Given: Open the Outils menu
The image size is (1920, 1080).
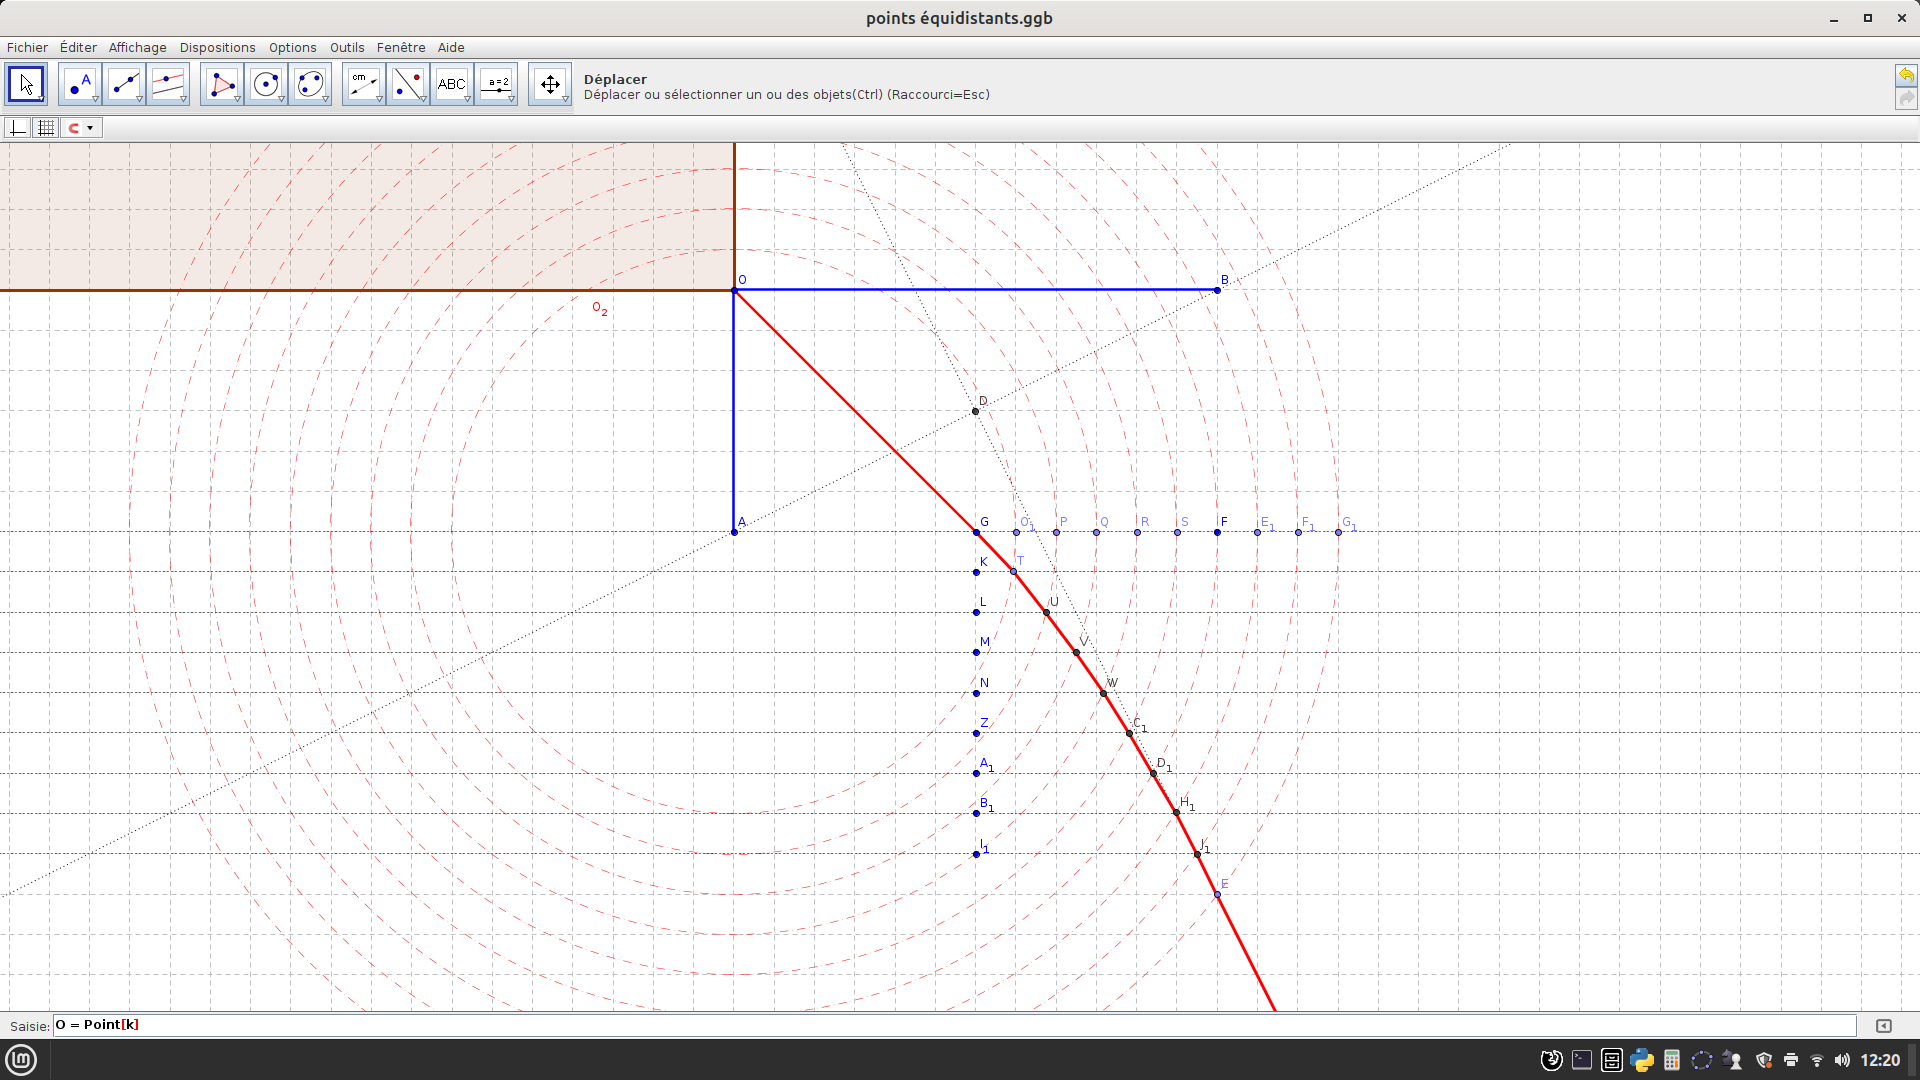Looking at the screenshot, I should click(347, 47).
